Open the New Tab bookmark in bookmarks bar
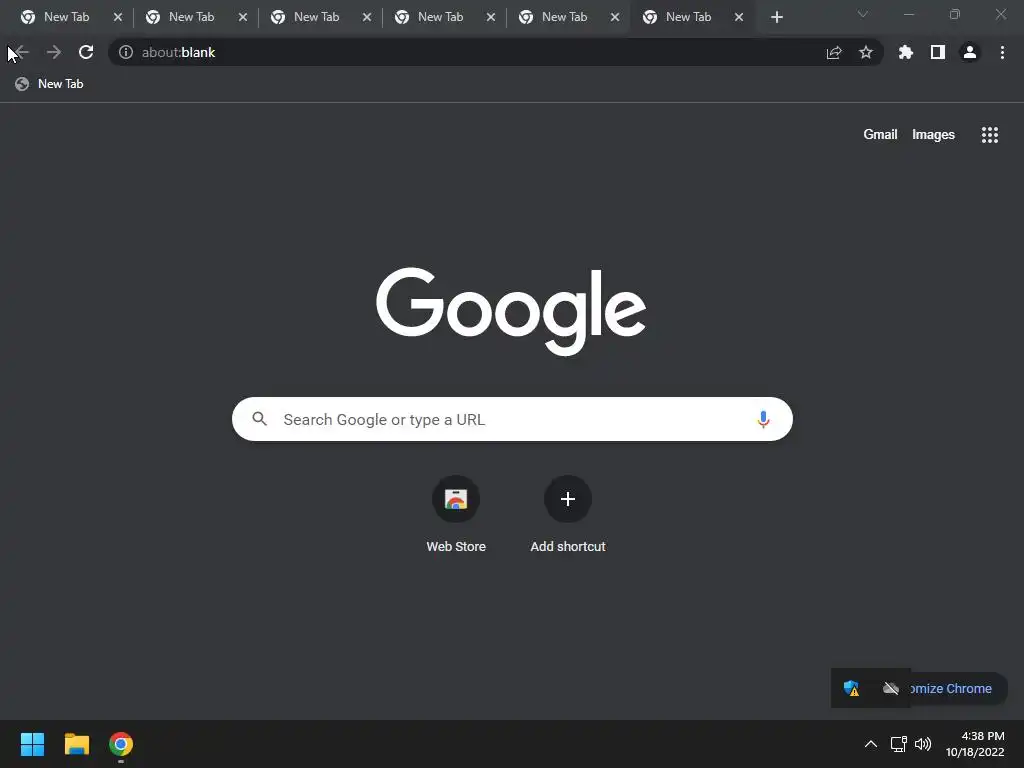 (x=50, y=84)
